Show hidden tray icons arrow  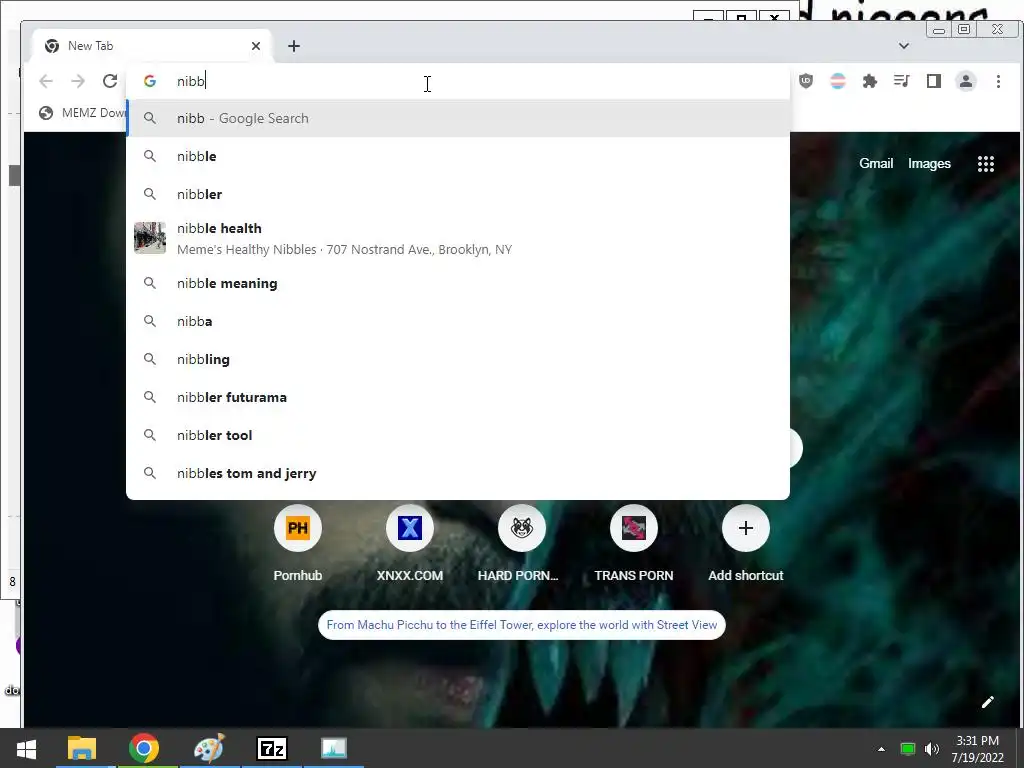(881, 749)
